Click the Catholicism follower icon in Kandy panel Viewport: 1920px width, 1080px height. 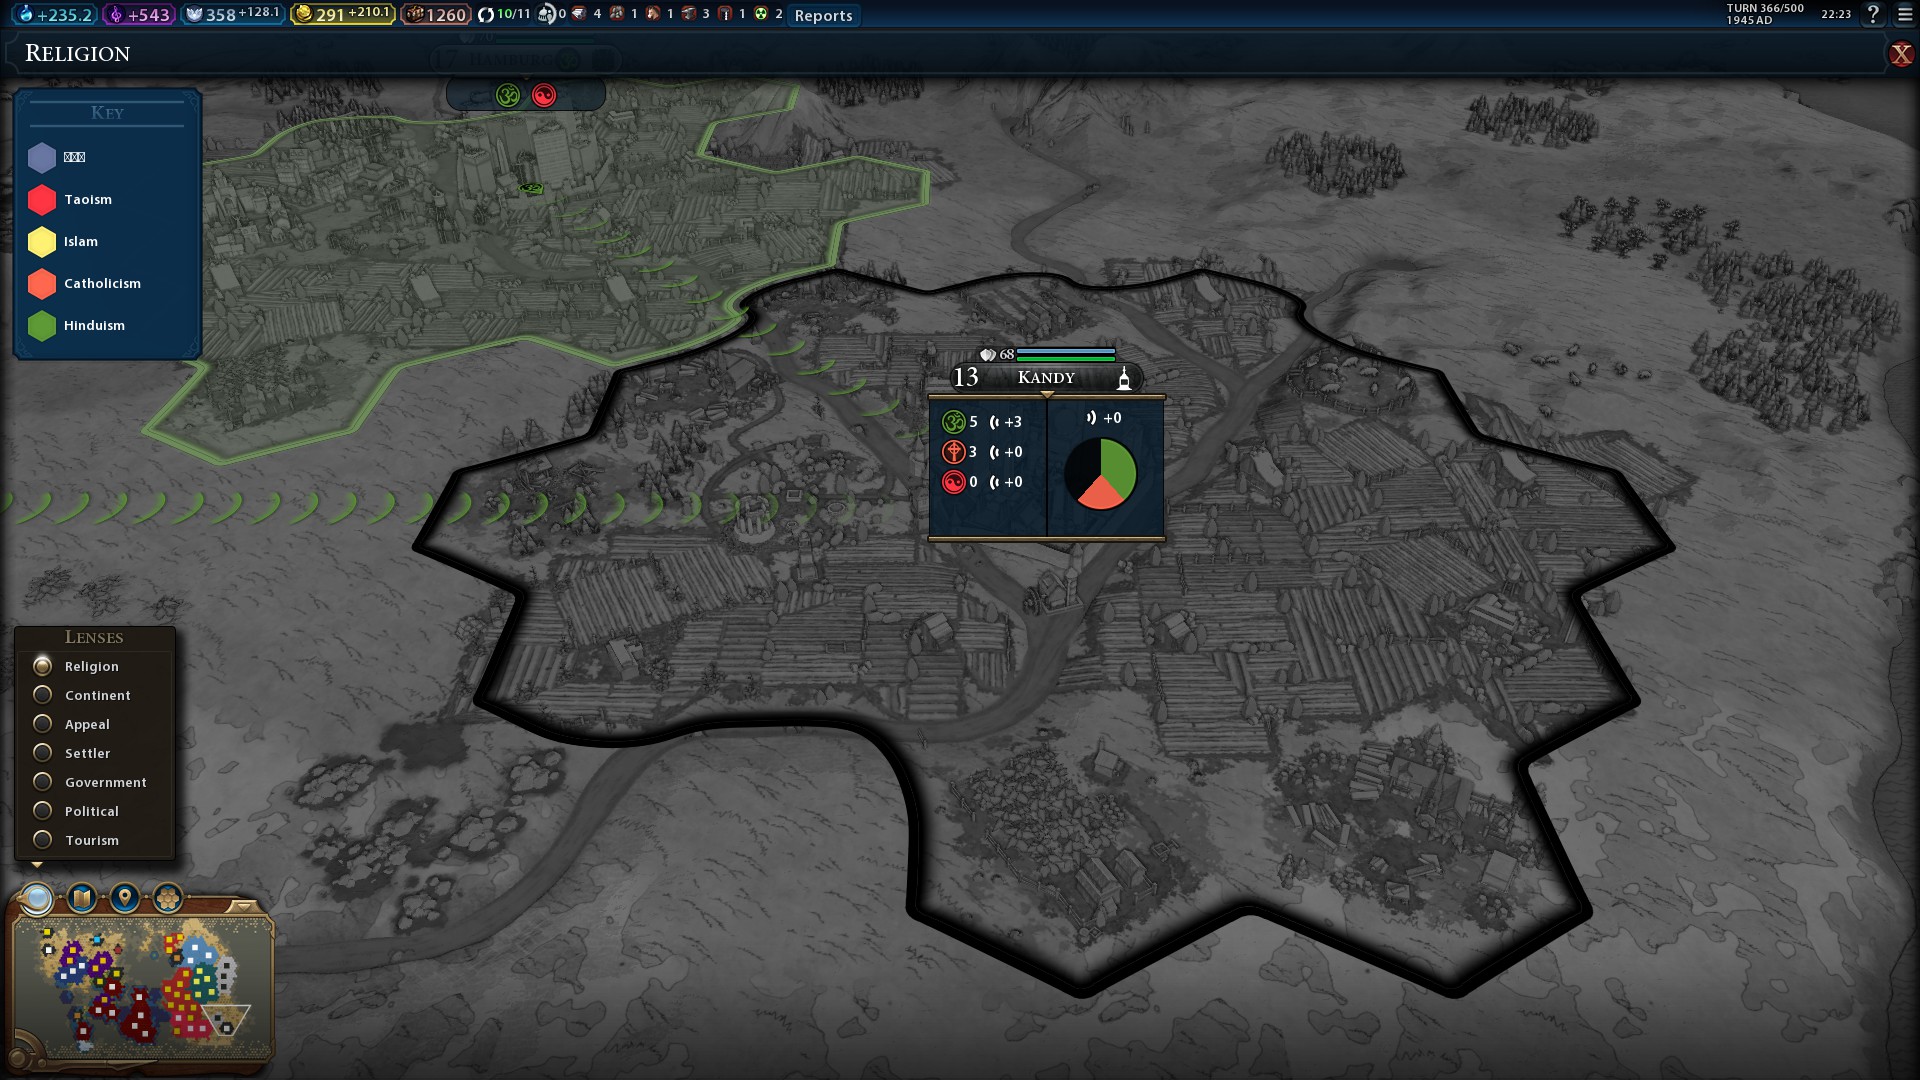coord(953,452)
